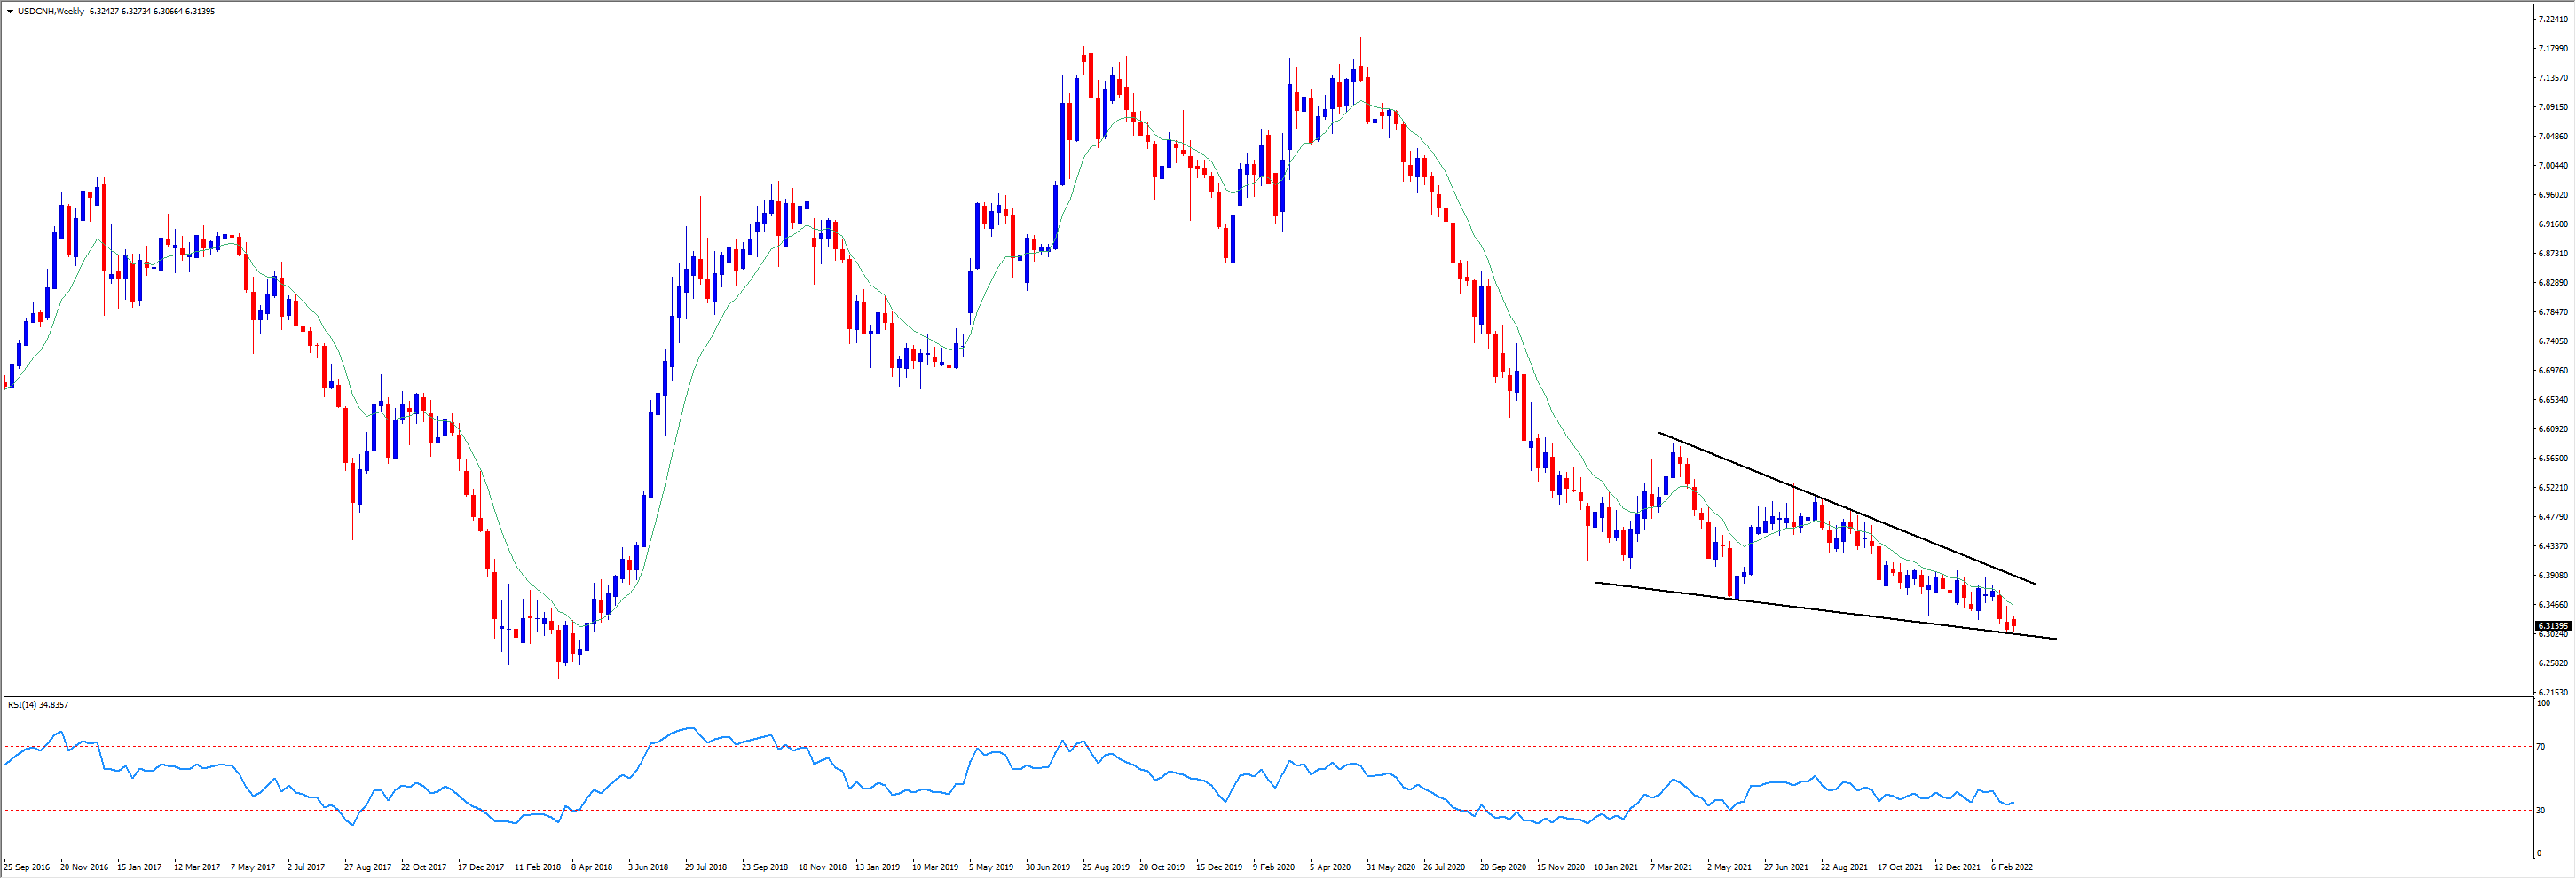Click the last red candle on the chart

click(2013, 623)
